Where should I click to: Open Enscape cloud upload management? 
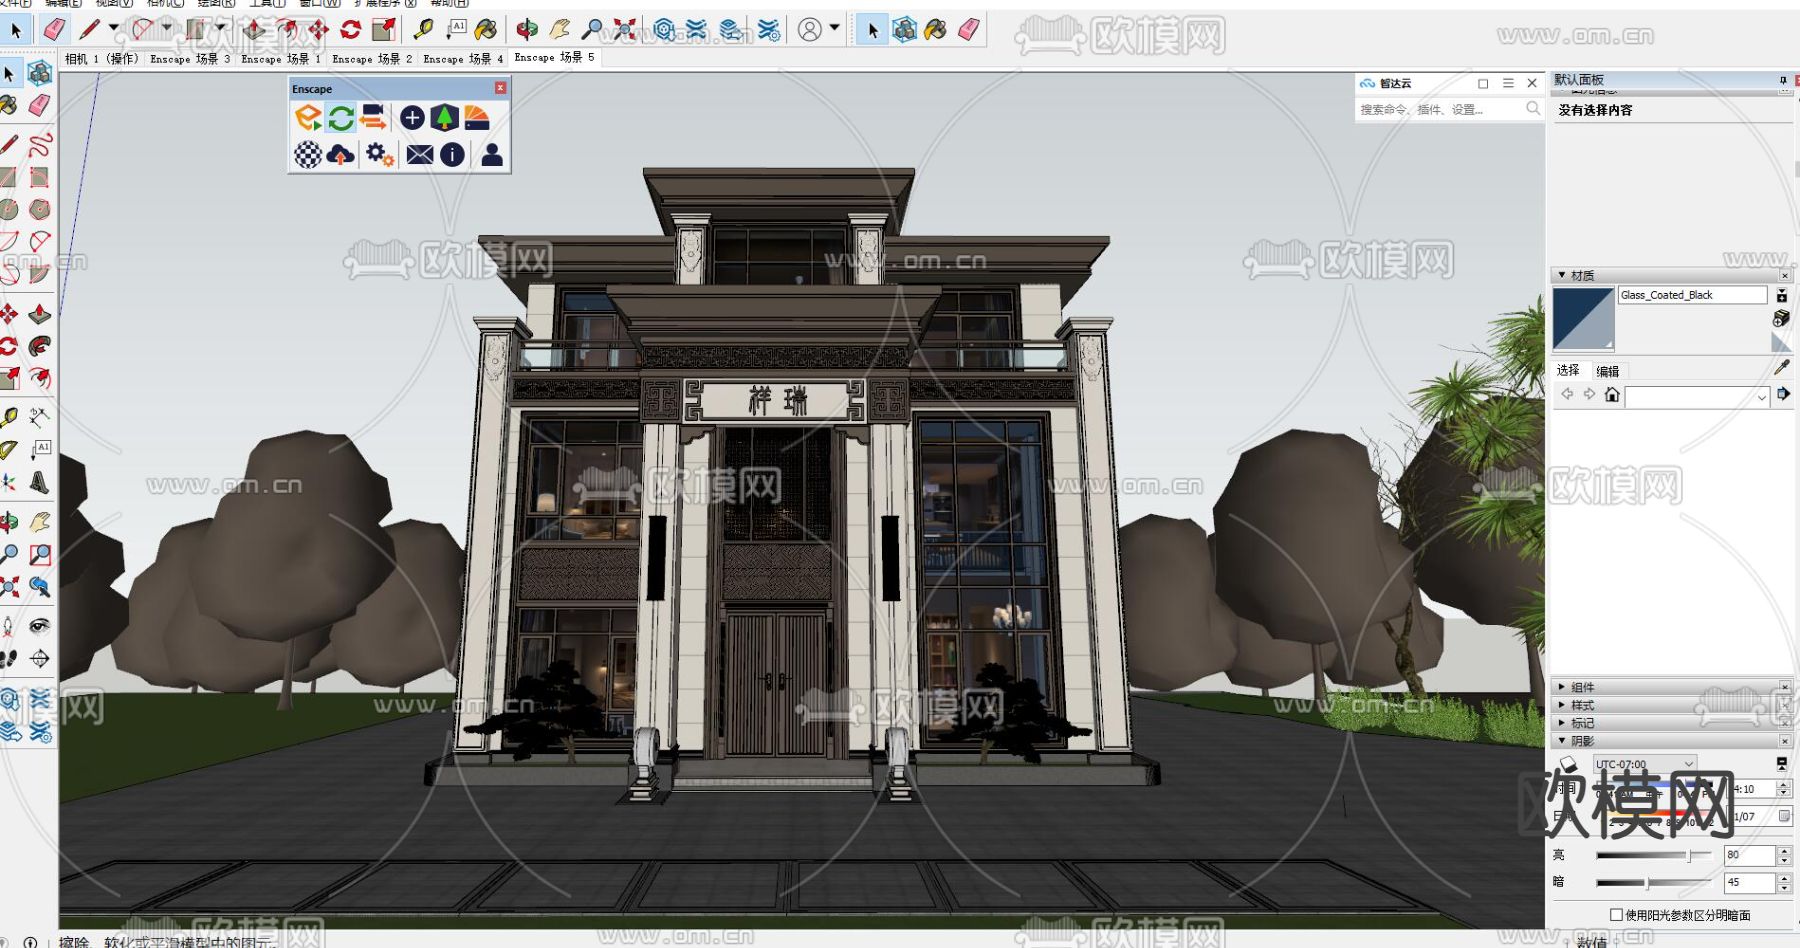click(341, 154)
